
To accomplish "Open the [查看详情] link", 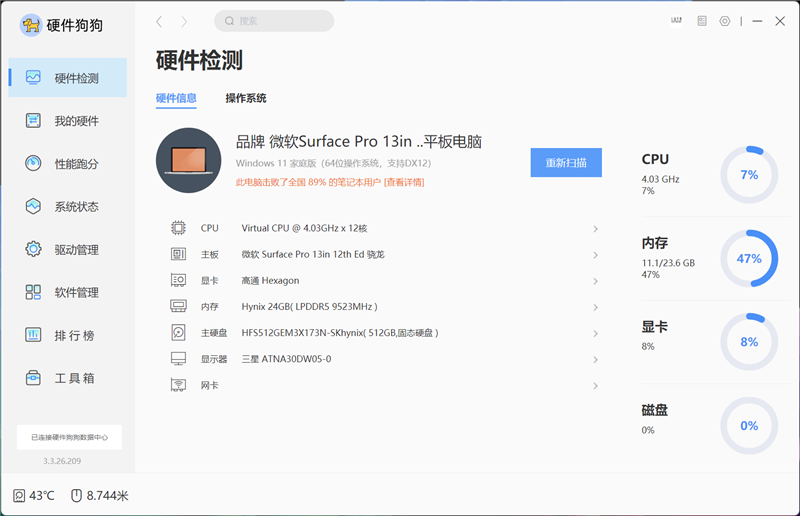I will pos(404,182).
